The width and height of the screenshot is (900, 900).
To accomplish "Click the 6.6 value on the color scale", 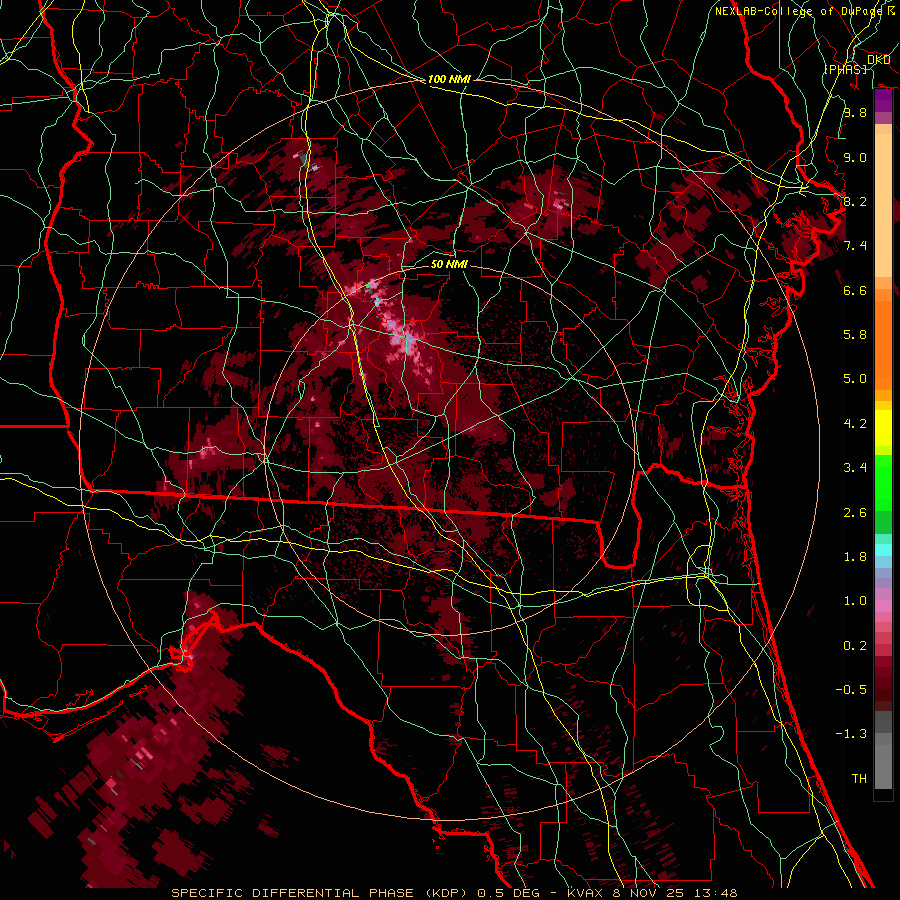I will pos(855,290).
